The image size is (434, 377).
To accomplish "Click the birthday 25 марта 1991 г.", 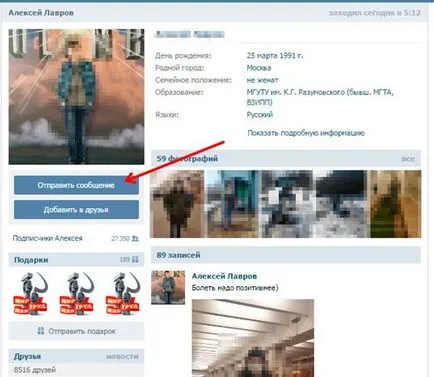I will pyautogui.click(x=275, y=55).
